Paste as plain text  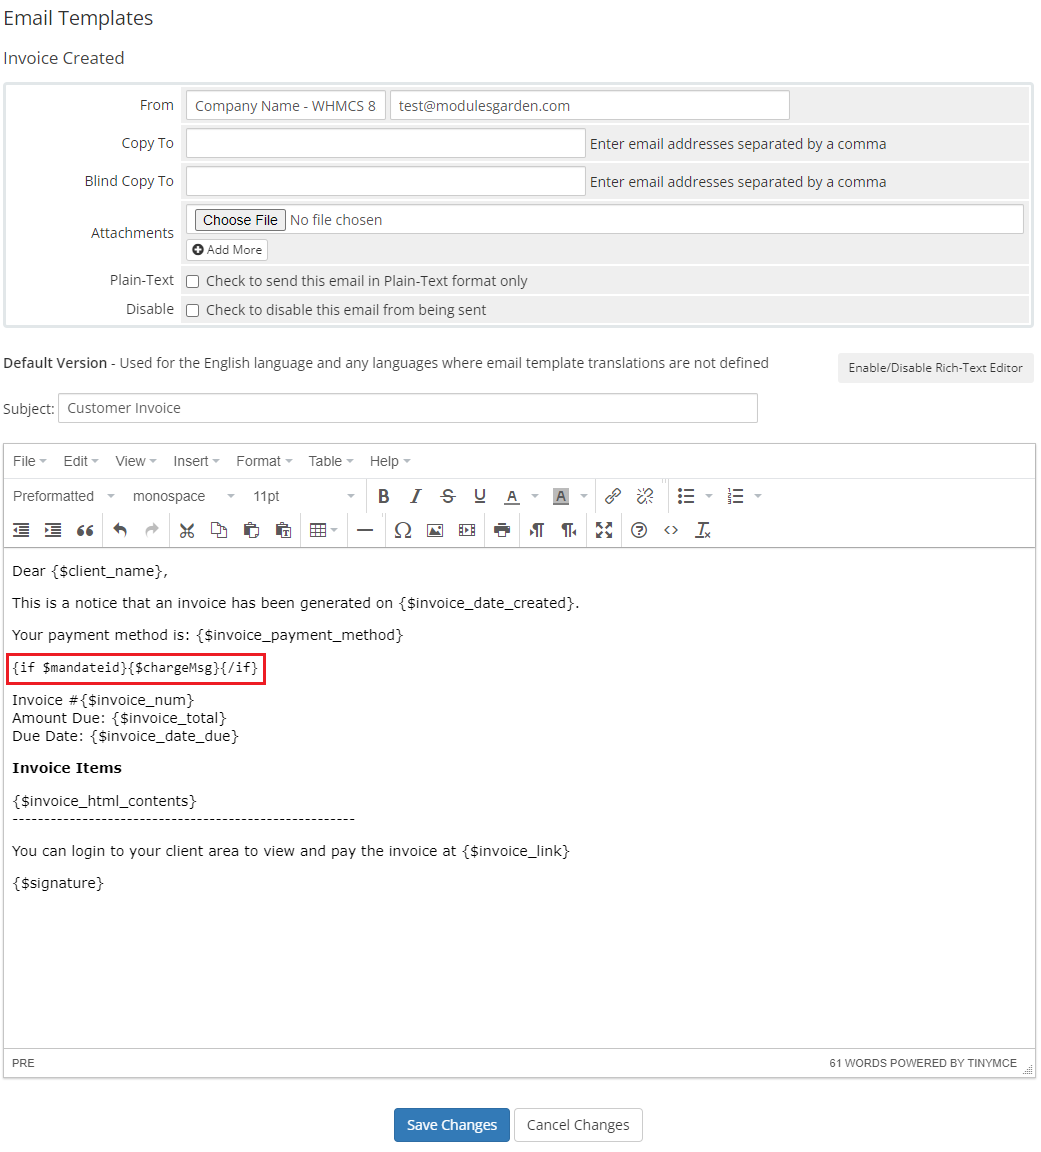click(x=284, y=530)
